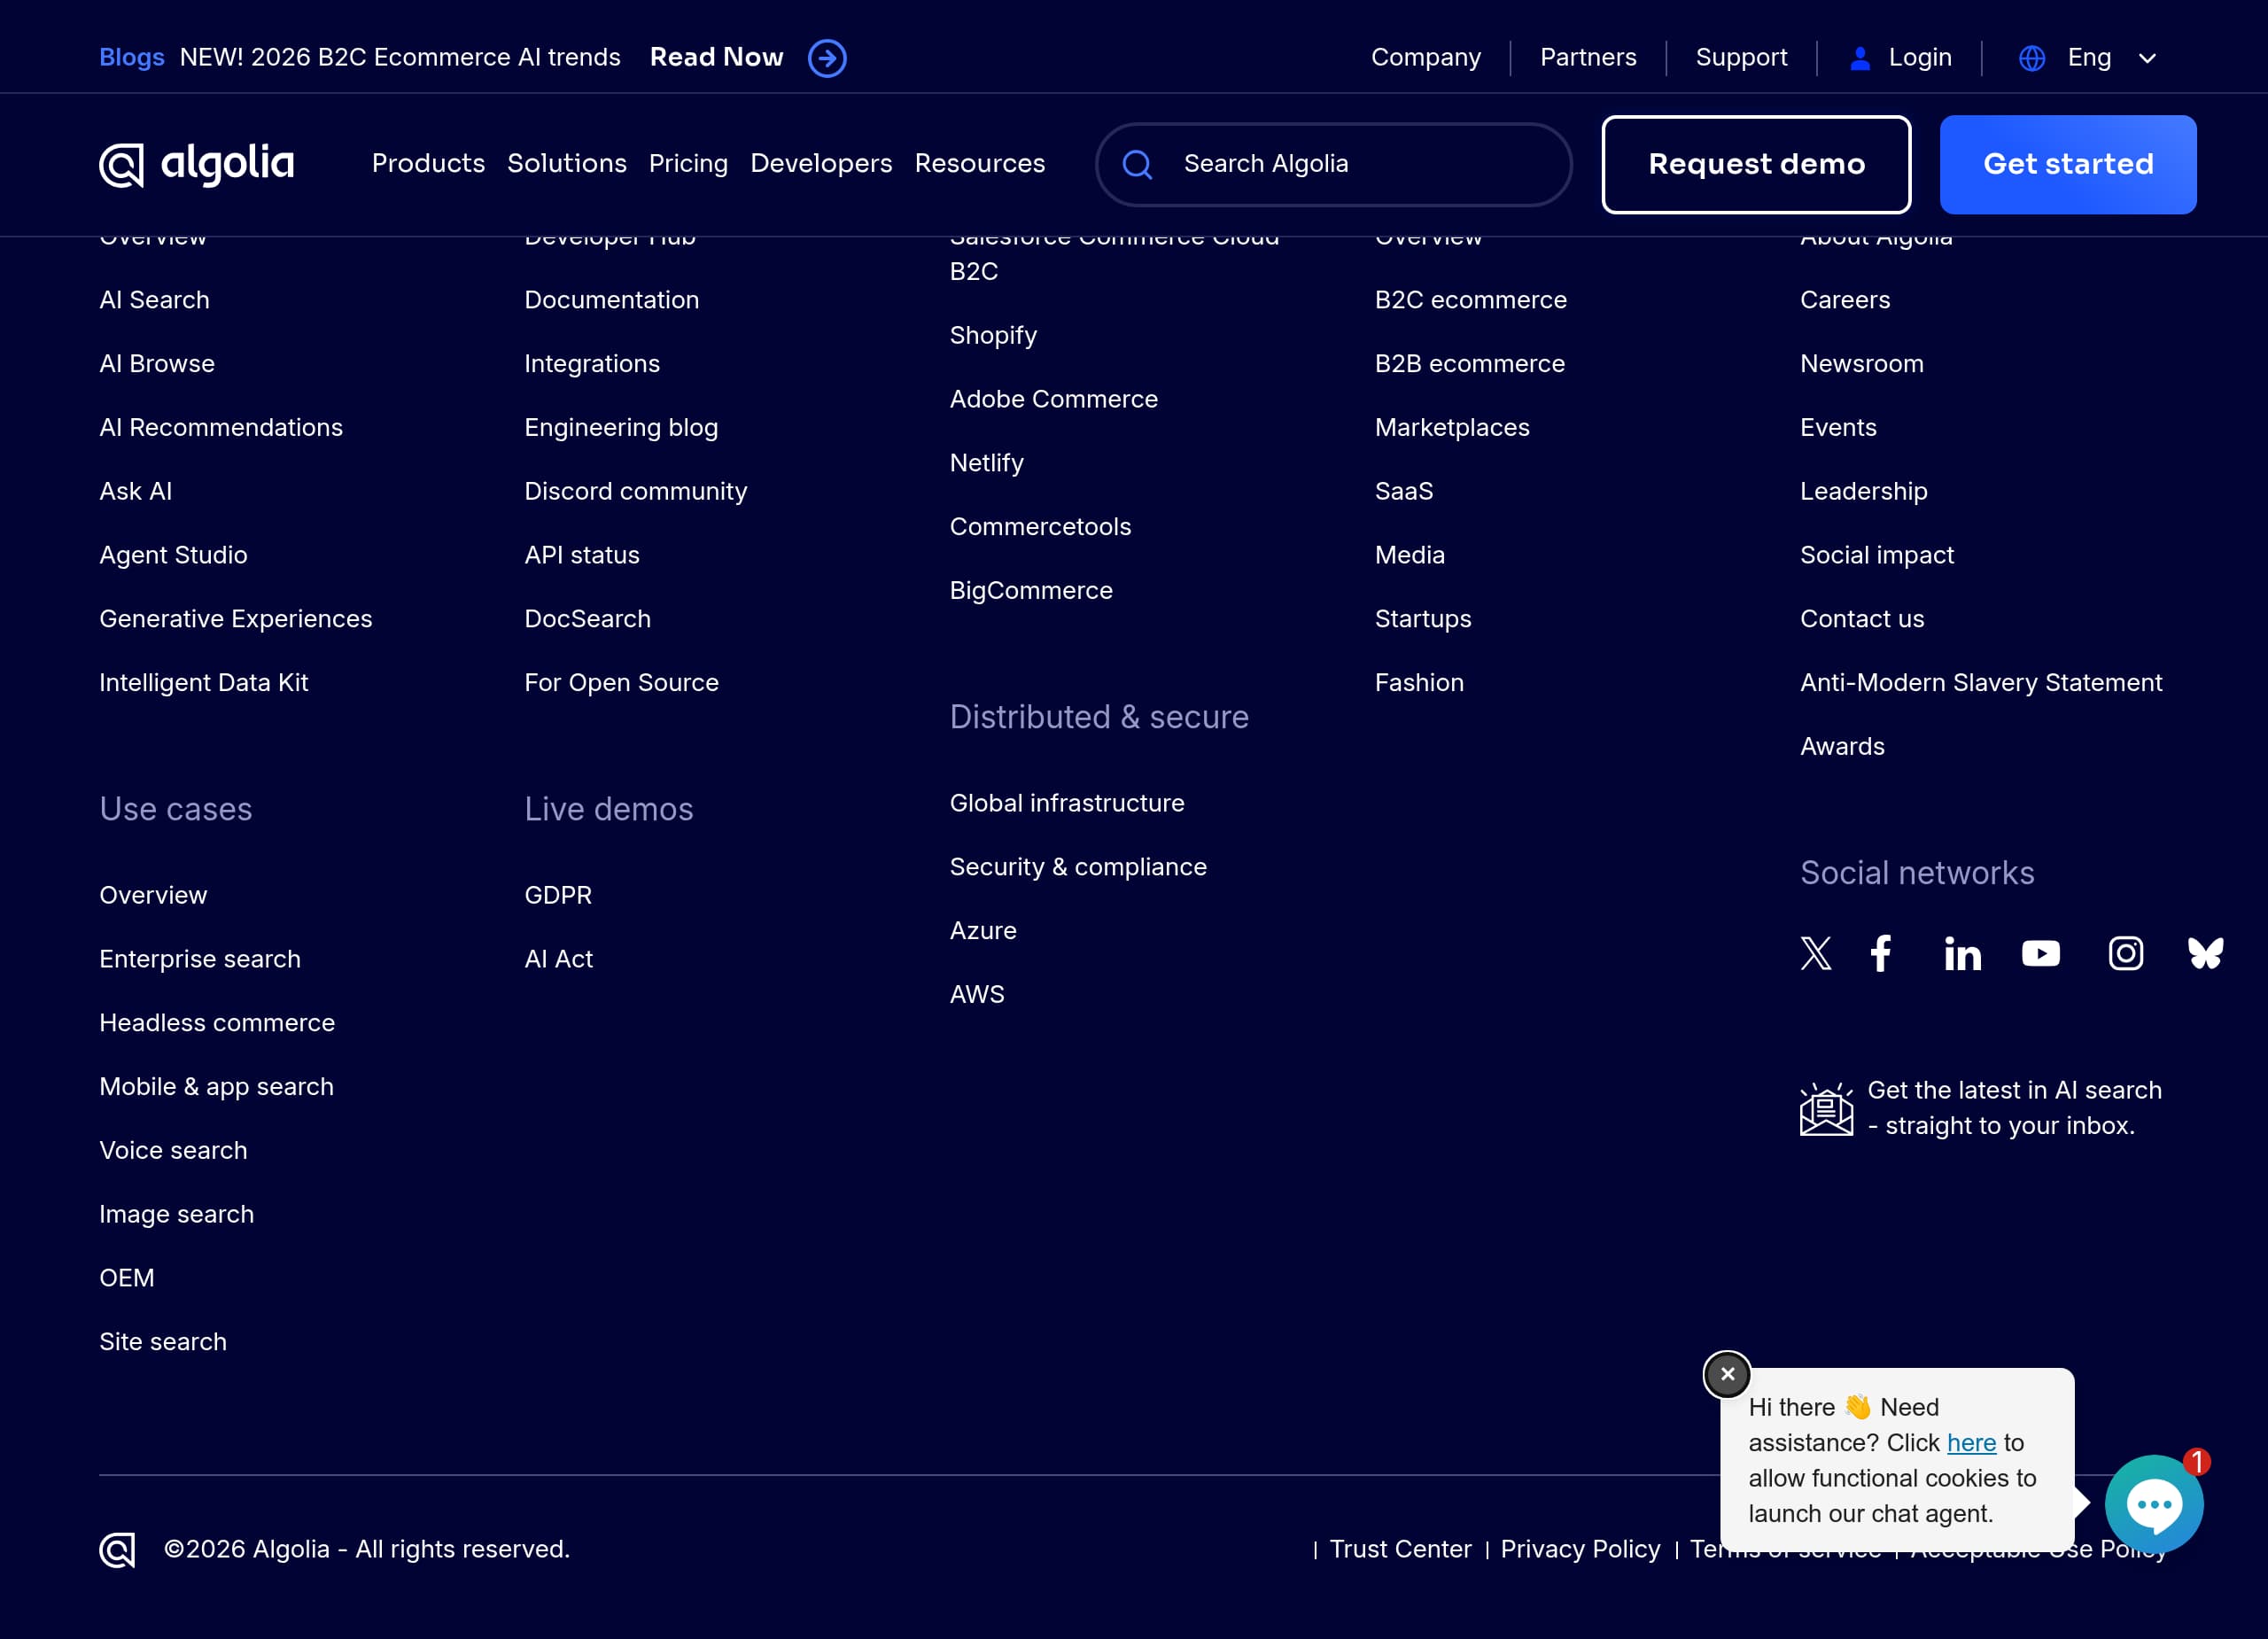Click the user icon next to Login
The height and width of the screenshot is (1639, 2268).
(x=1859, y=58)
